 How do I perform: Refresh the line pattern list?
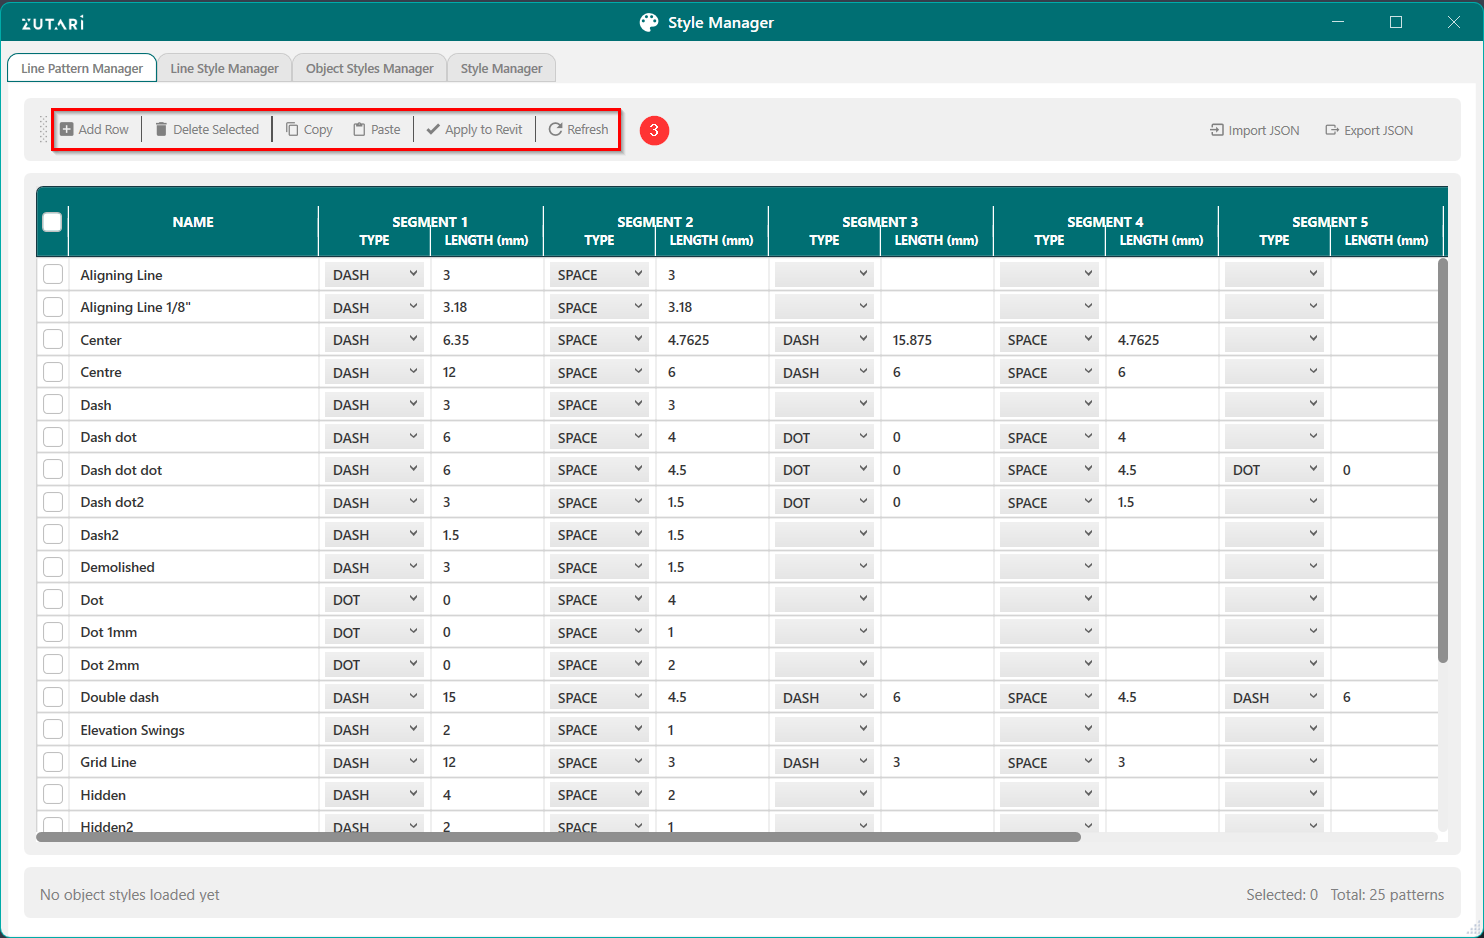(578, 130)
